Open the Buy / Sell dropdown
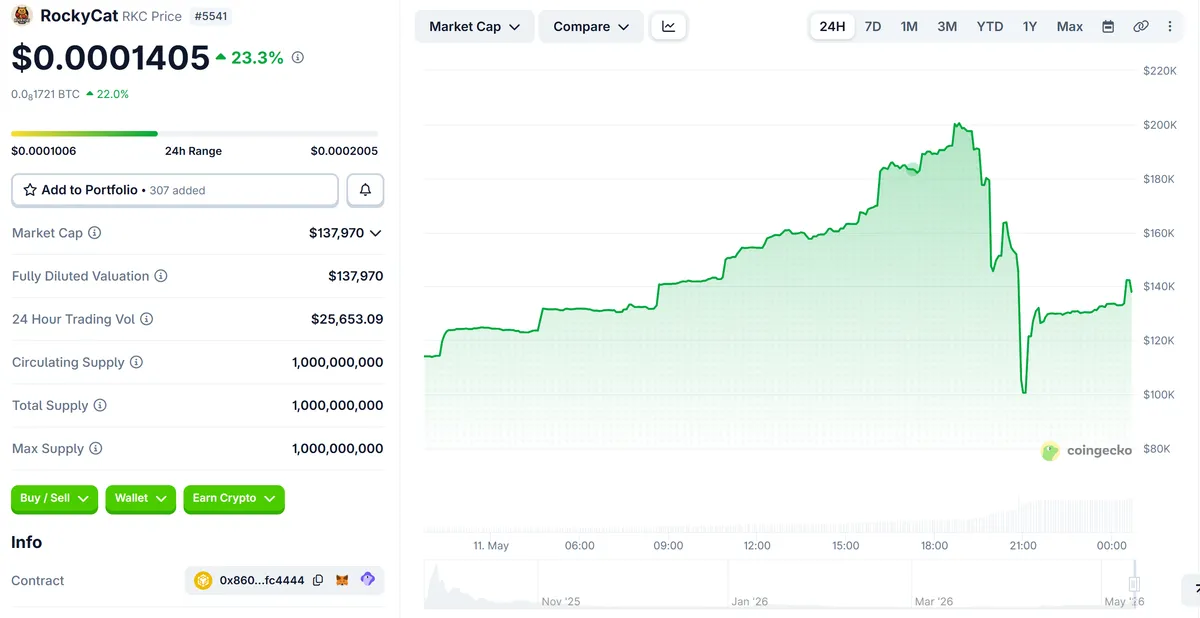Viewport: 1200px width, 618px height. [x=54, y=499]
